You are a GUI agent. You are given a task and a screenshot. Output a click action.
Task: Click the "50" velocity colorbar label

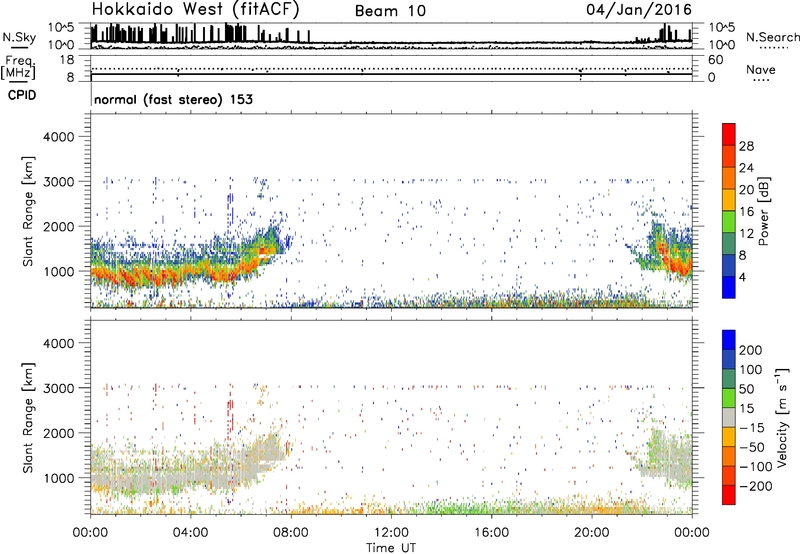pos(746,389)
